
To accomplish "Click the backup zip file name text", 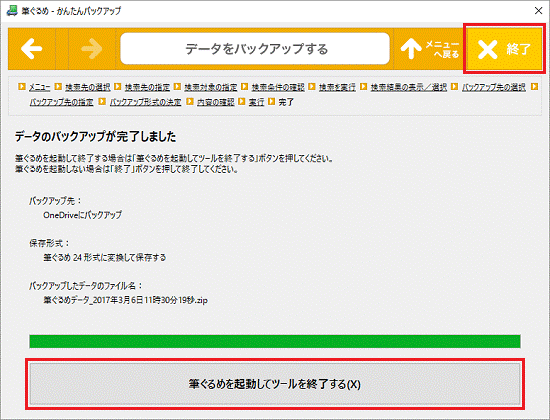I will pyautogui.click(x=126, y=300).
